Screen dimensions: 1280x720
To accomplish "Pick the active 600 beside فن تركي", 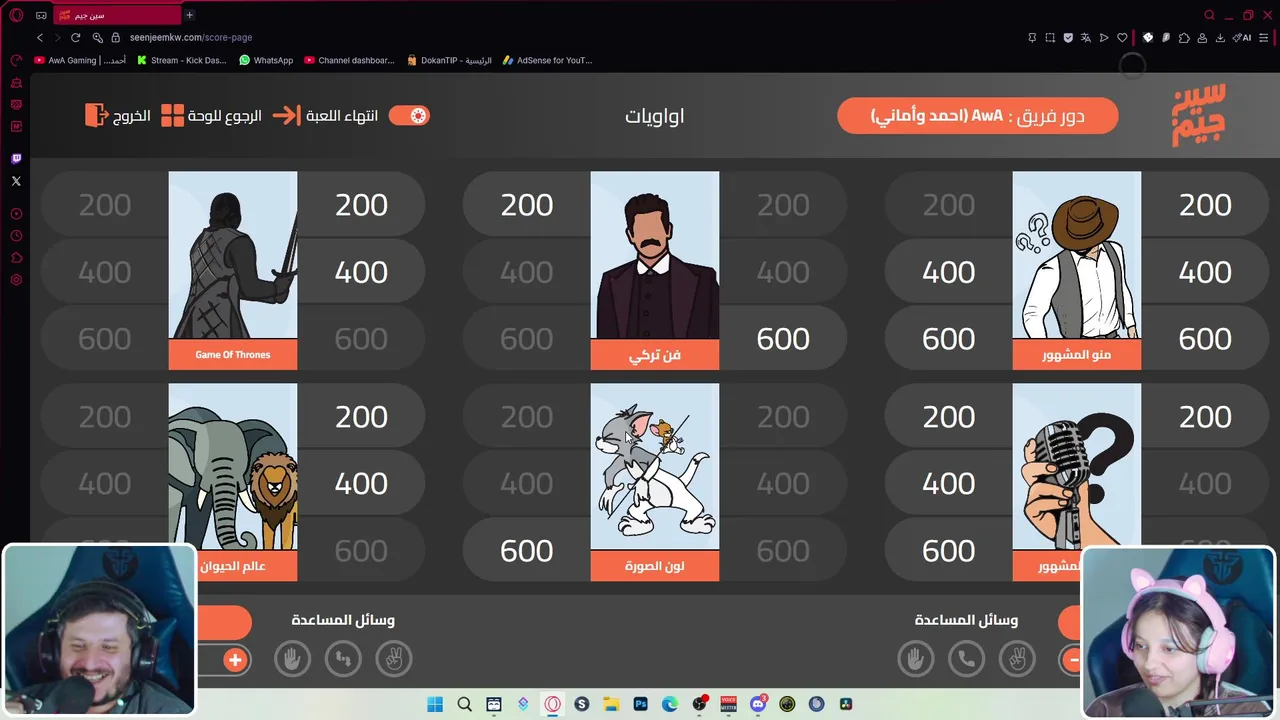I will pyautogui.click(x=783, y=339).
